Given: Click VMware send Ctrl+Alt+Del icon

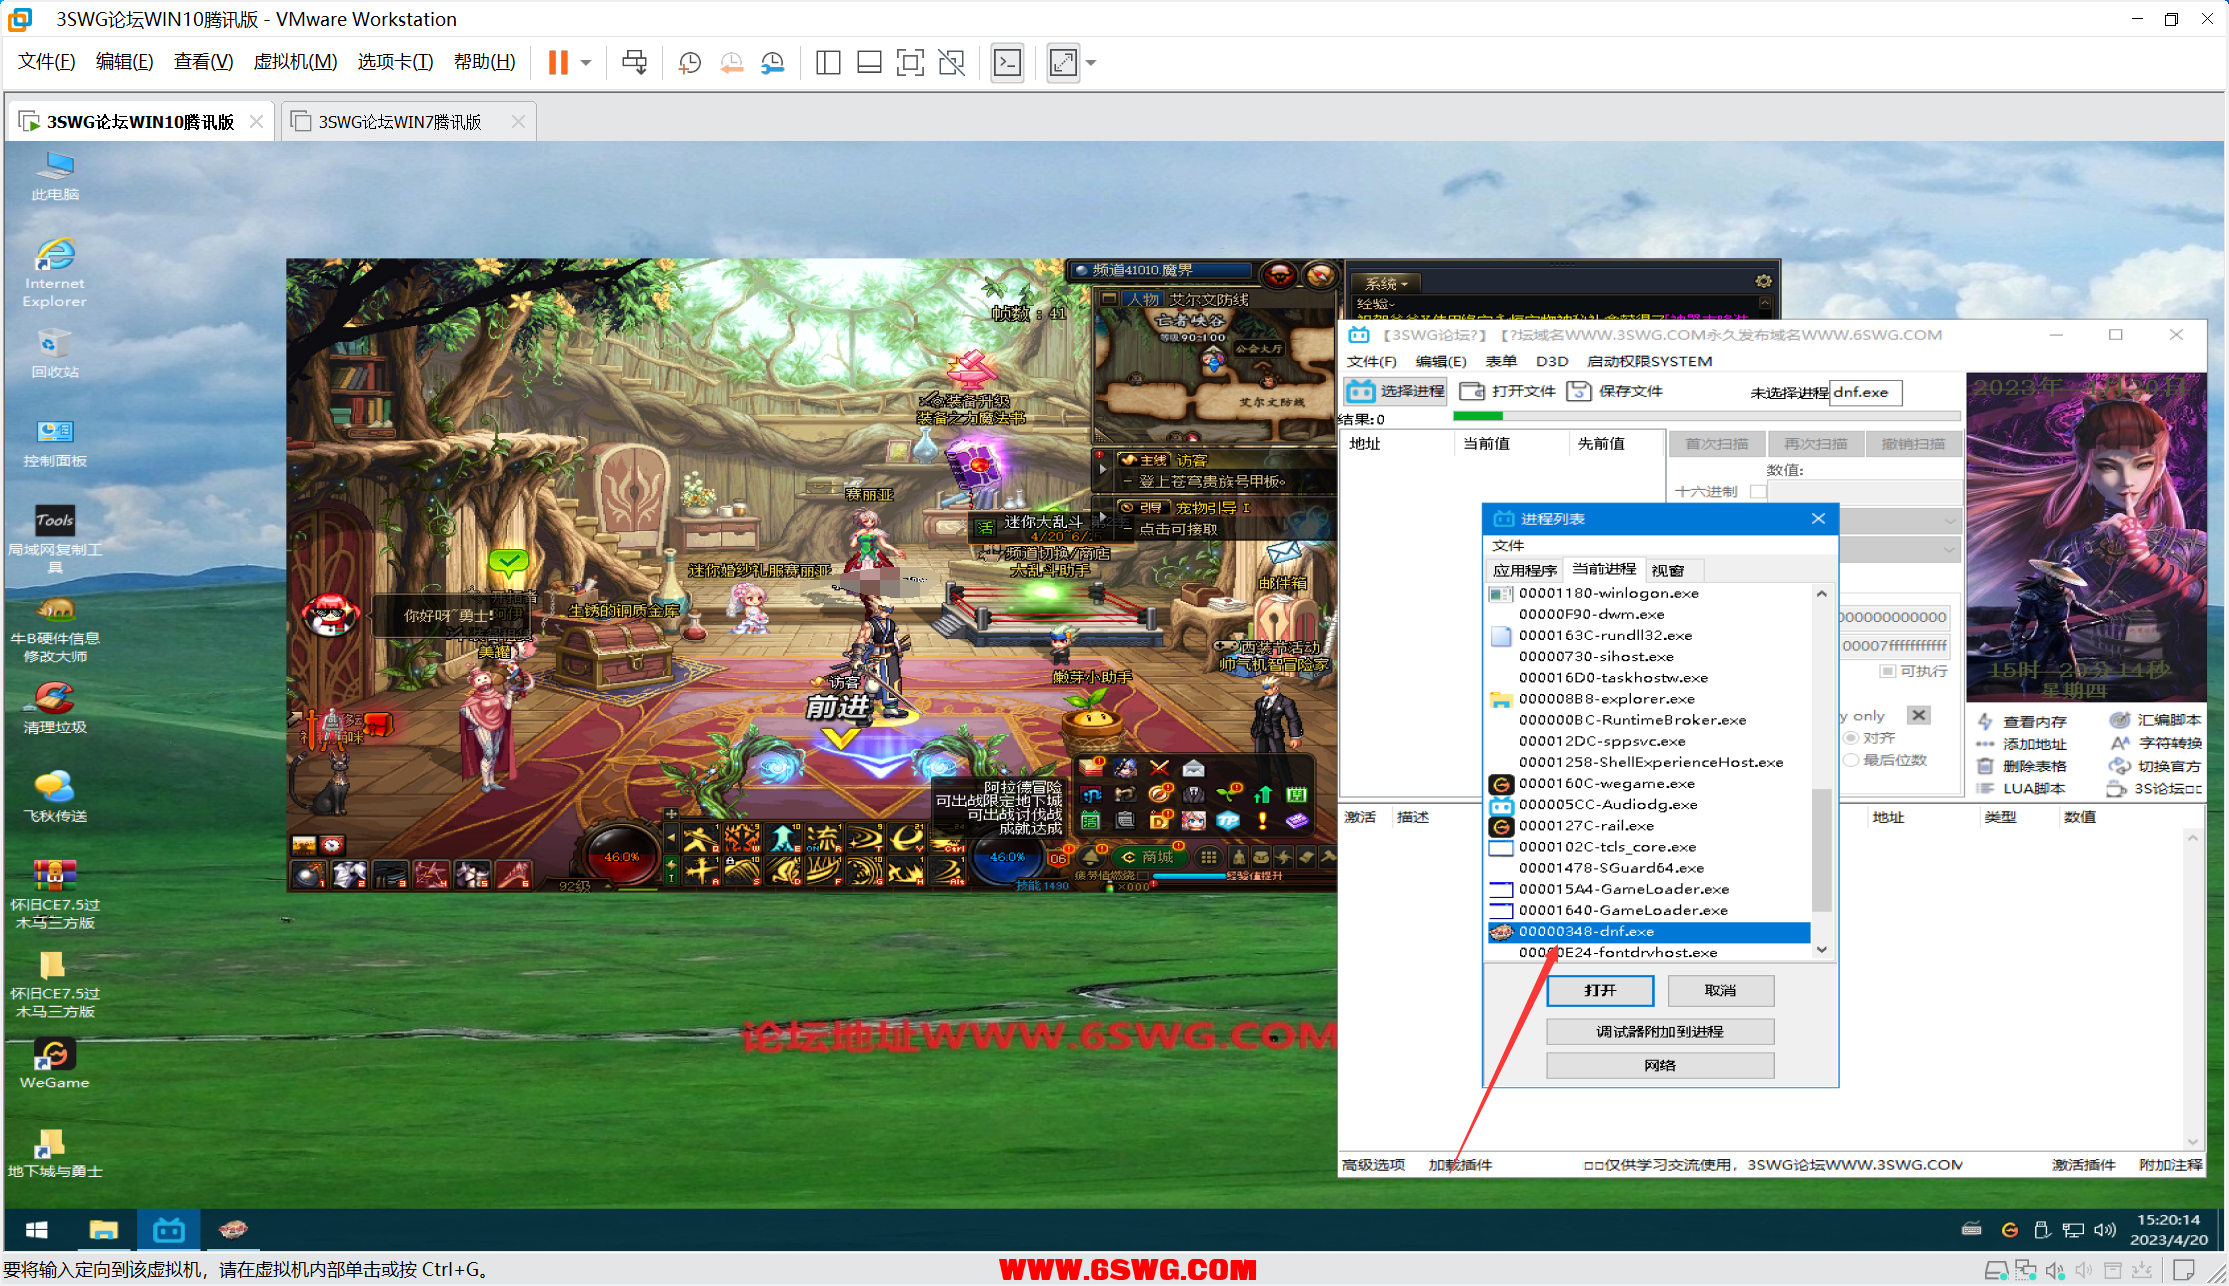Looking at the screenshot, I should pyautogui.click(x=634, y=62).
